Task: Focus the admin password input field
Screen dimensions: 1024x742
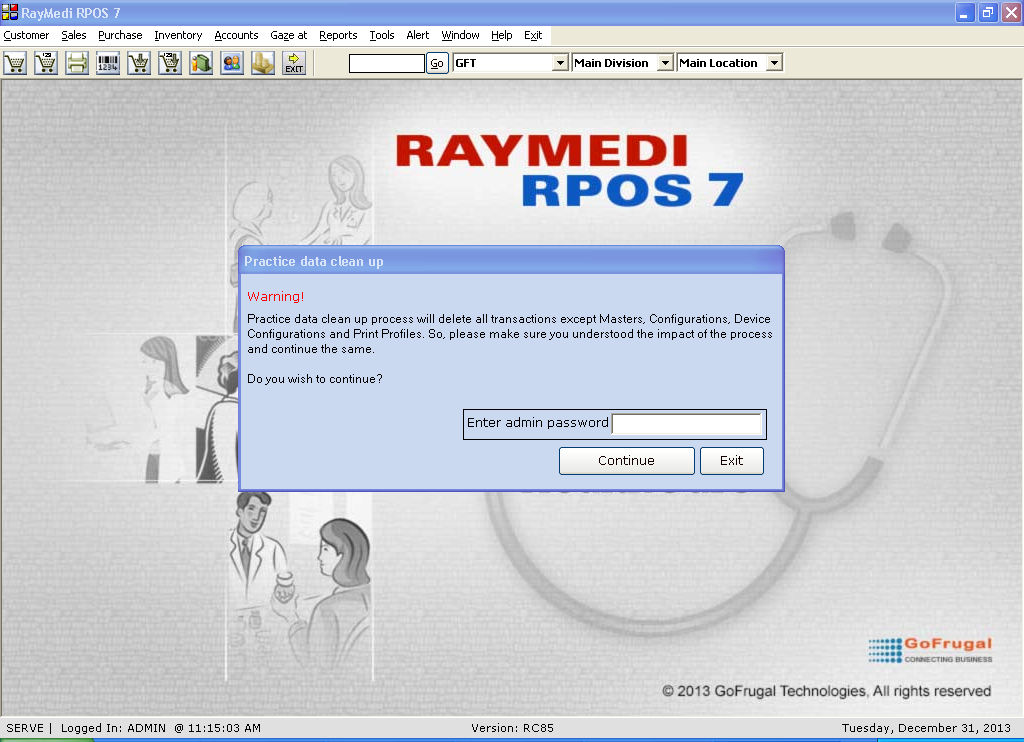Action: [x=687, y=424]
